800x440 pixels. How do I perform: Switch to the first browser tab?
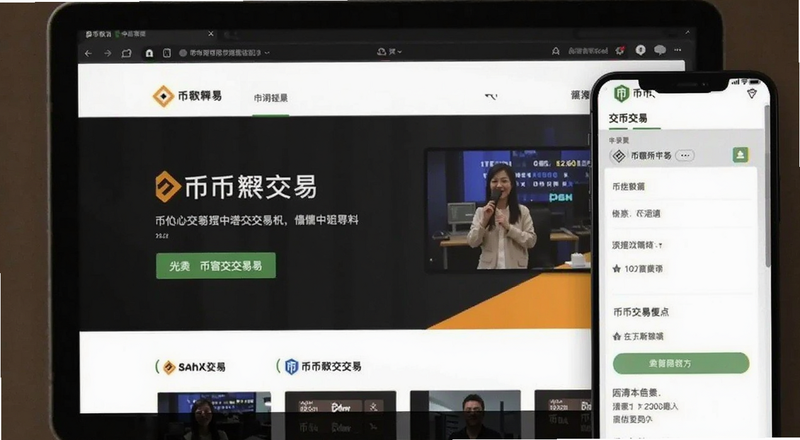click(x=98, y=34)
